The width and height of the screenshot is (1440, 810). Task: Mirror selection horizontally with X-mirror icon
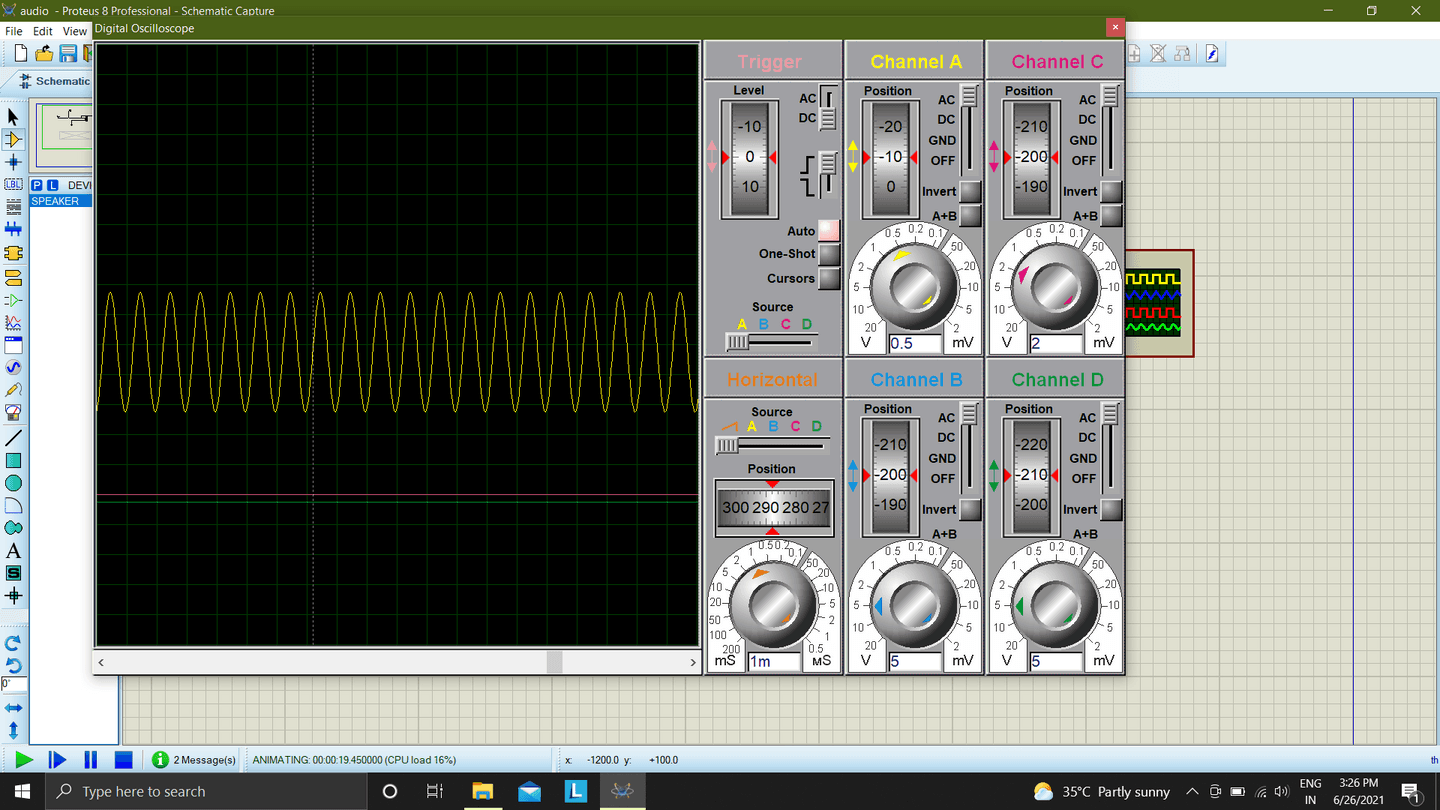13,708
